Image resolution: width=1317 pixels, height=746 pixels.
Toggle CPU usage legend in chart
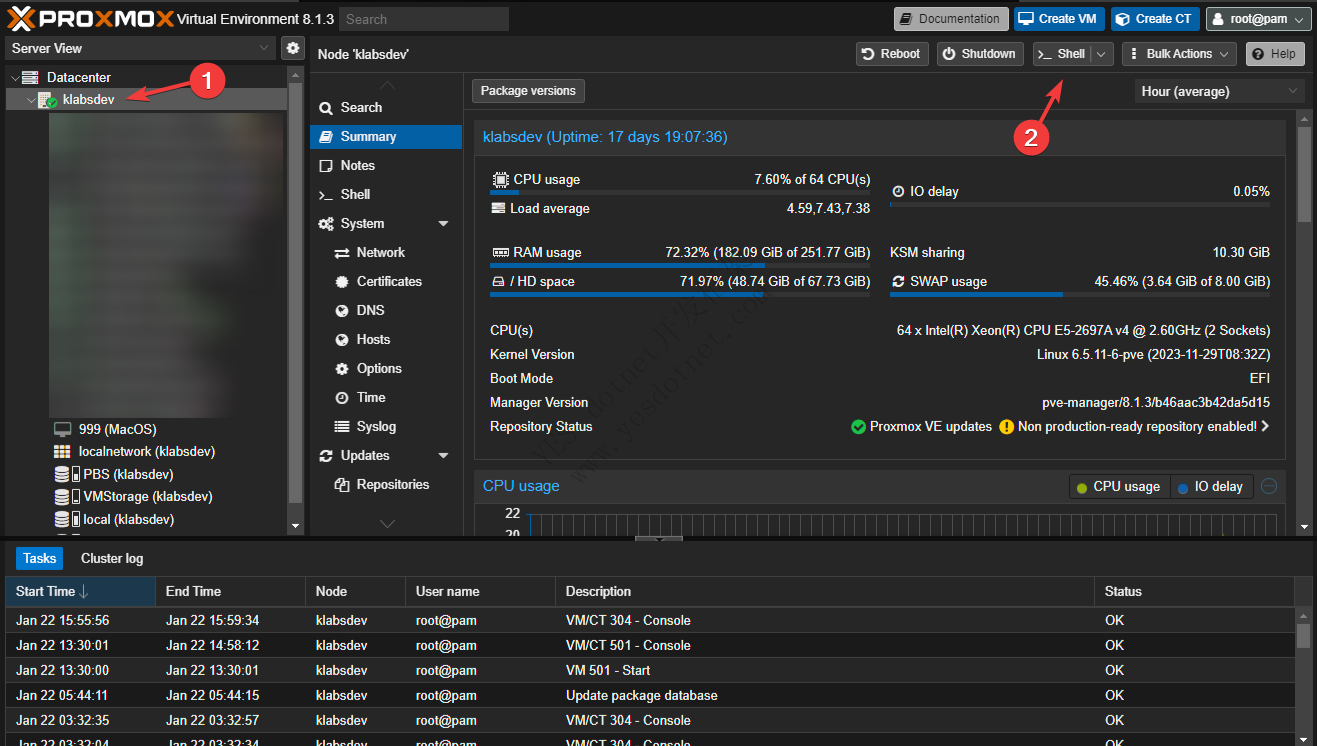pyautogui.click(x=1118, y=487)
